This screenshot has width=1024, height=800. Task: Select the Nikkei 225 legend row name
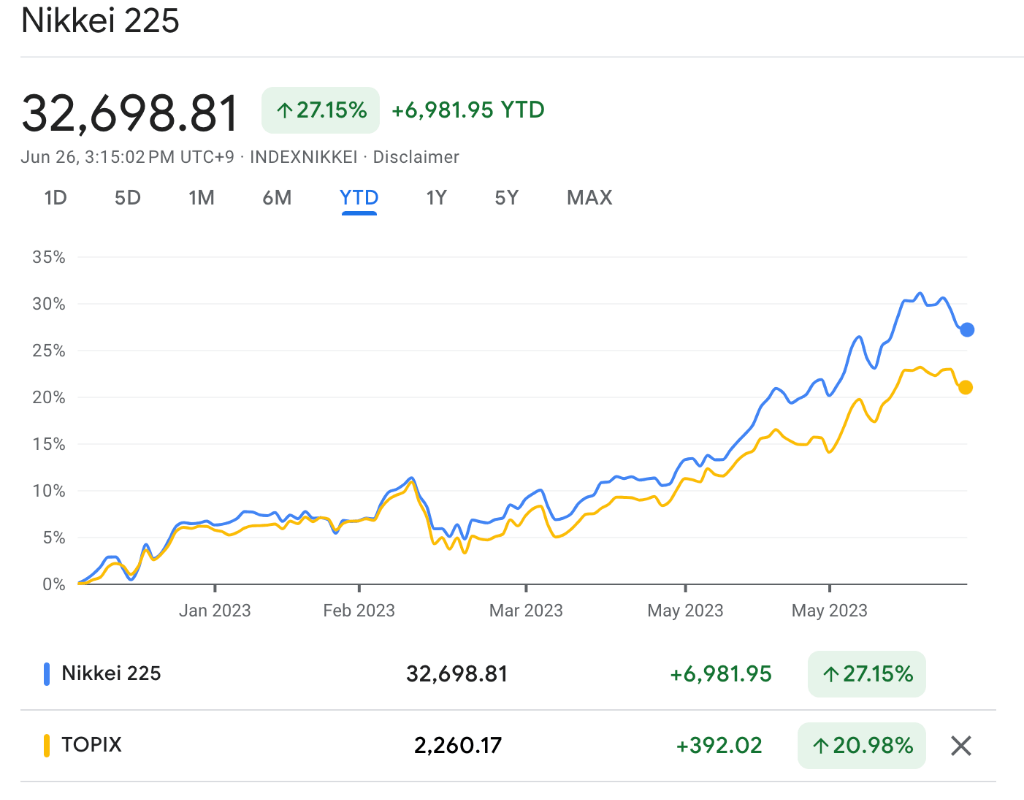pyautogui.click(x=111, y=673)
